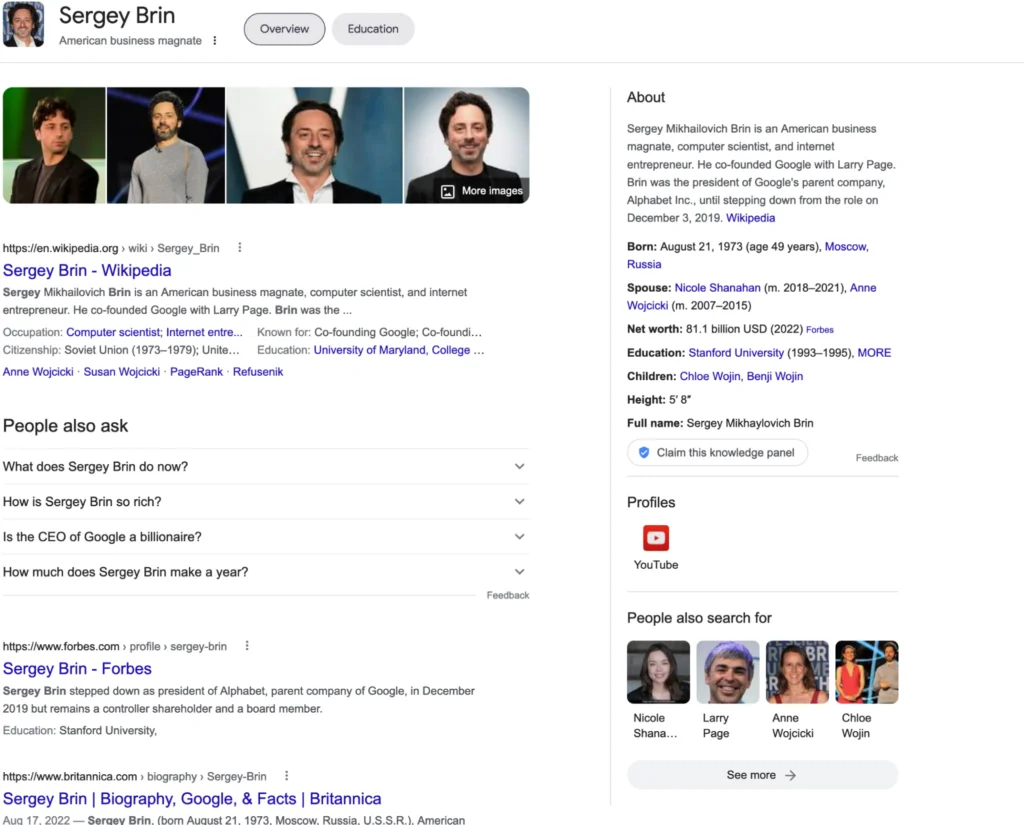Open the Susan Wojcicki sitelink
This screenshot has height=825, width=1024.
[x=121, y=372]
